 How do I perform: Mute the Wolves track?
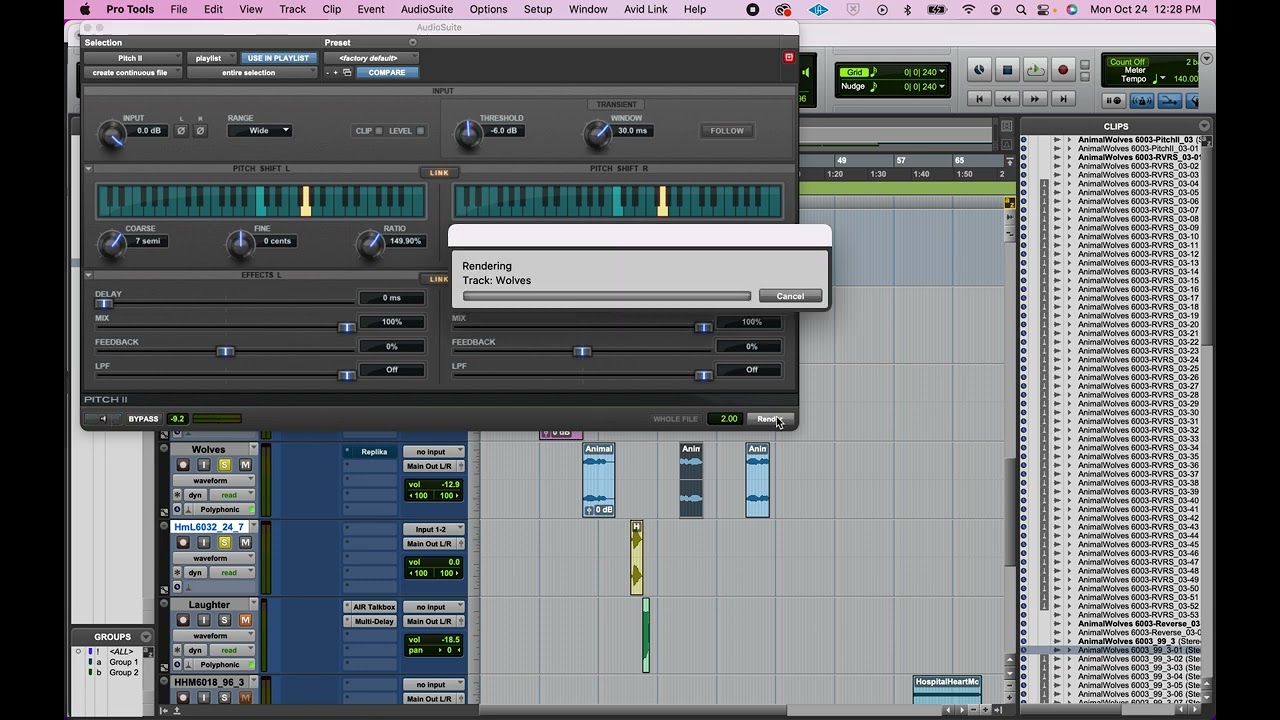245,465
